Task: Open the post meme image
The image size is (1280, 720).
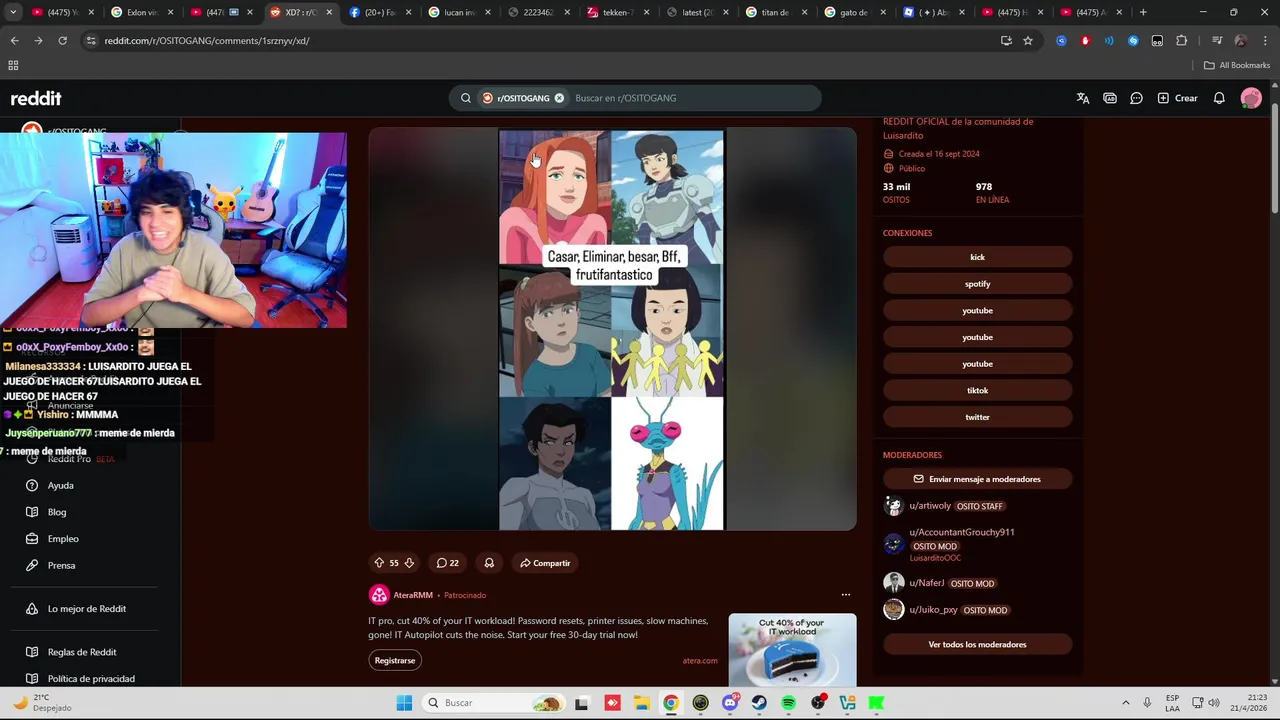Action: click(x=611, y=330)
